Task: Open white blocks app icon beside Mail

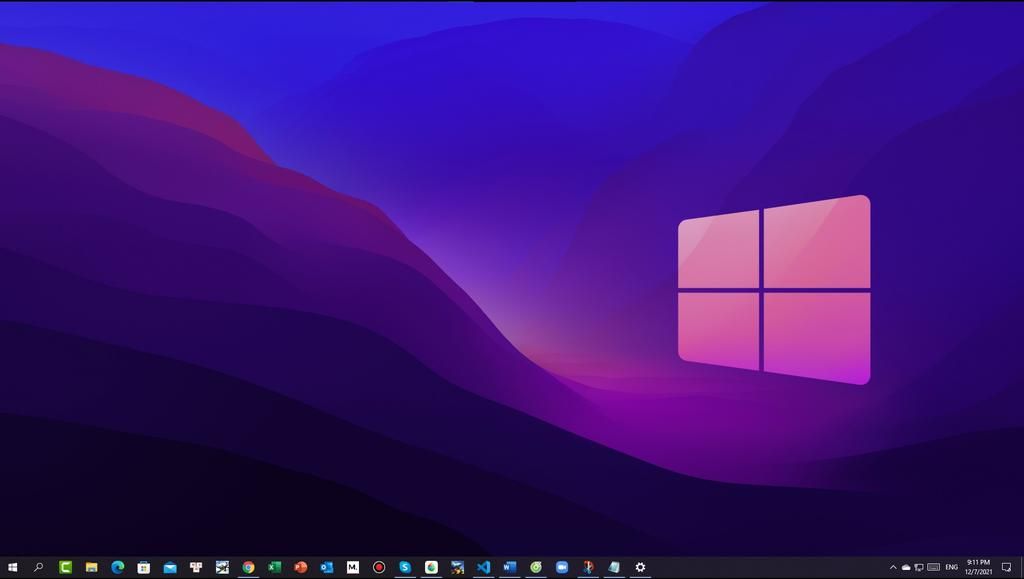Action: (196, 567)
